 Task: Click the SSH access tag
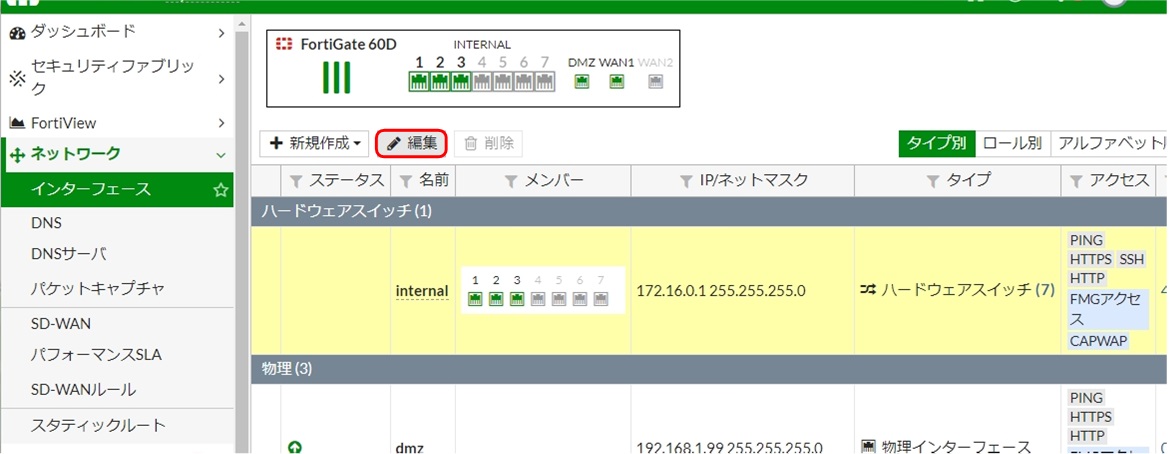click(x=1131, y=259)
